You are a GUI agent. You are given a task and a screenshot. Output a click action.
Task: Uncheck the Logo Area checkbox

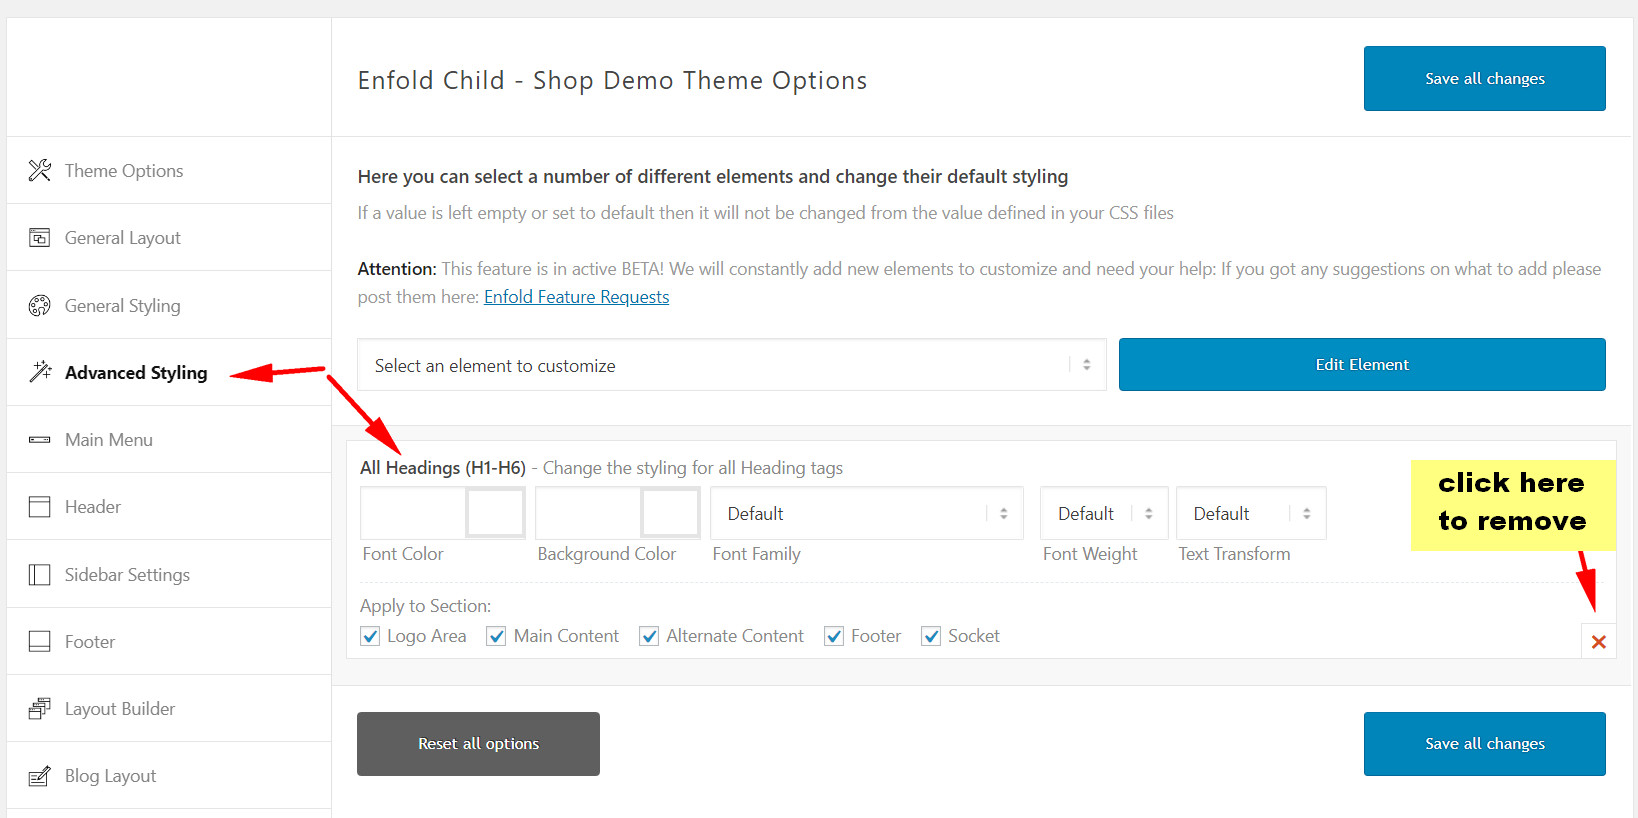click(x=370, y=636)
